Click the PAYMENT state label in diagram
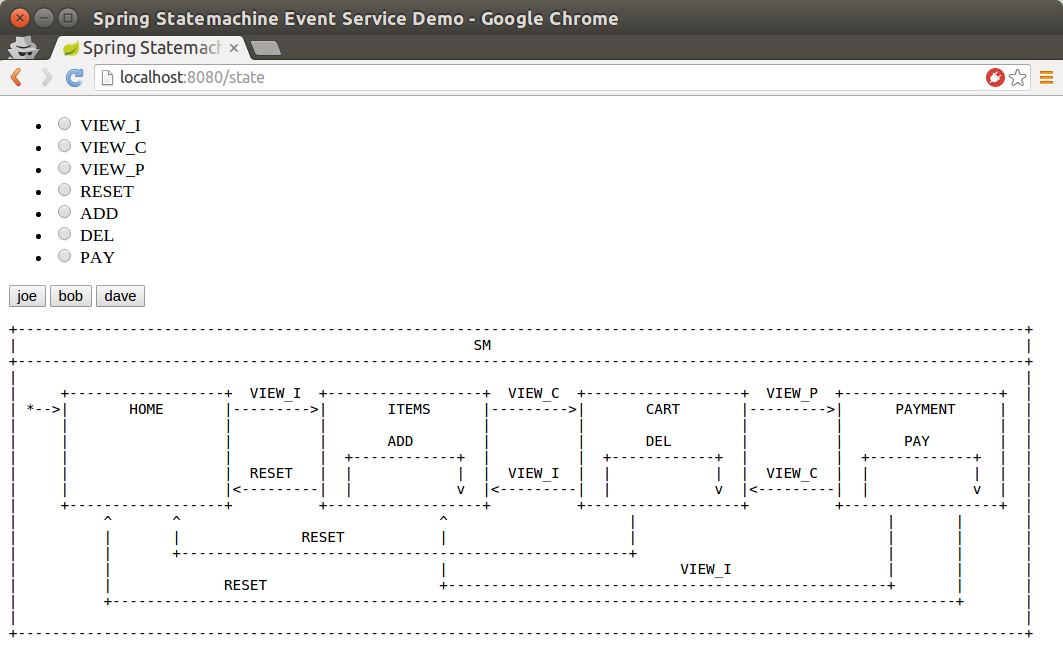 tap(925, 409)
